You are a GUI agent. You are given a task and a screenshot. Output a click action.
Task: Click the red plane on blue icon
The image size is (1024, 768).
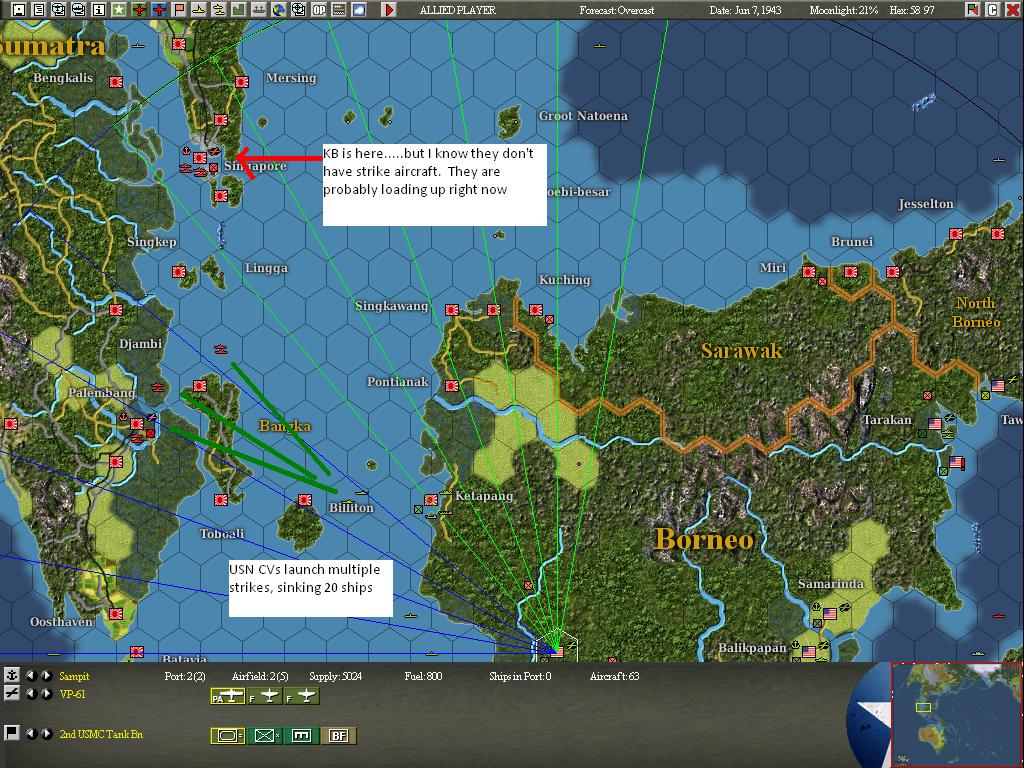point(159,9)
